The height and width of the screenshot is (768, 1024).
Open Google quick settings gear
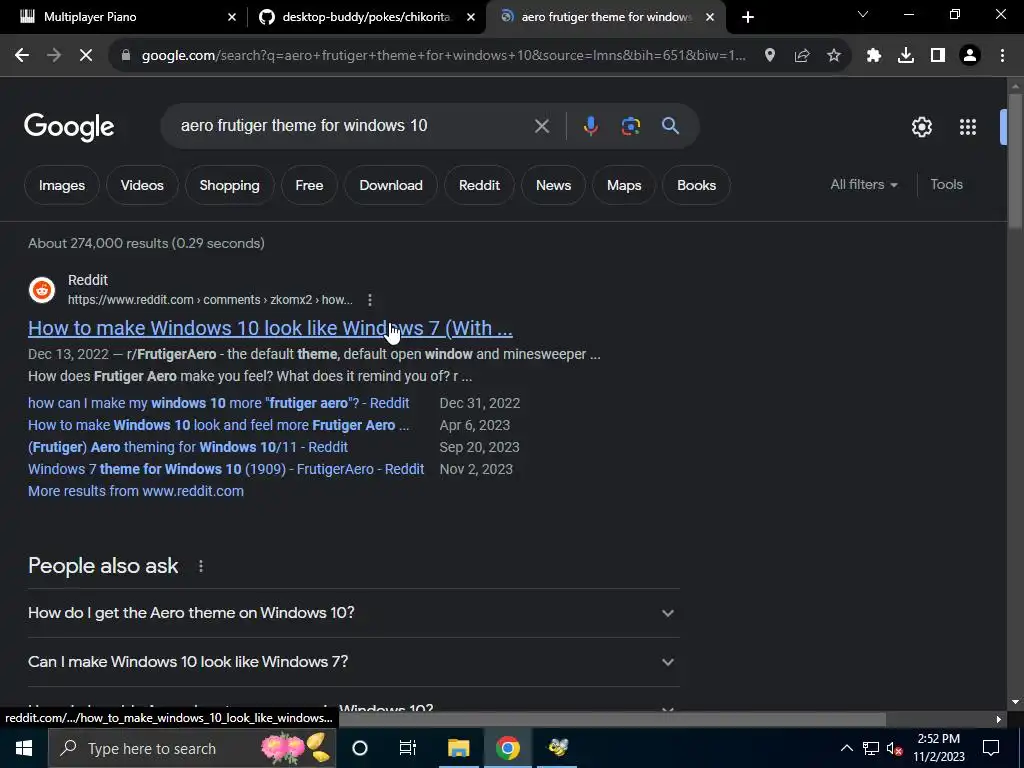point(921,127)
